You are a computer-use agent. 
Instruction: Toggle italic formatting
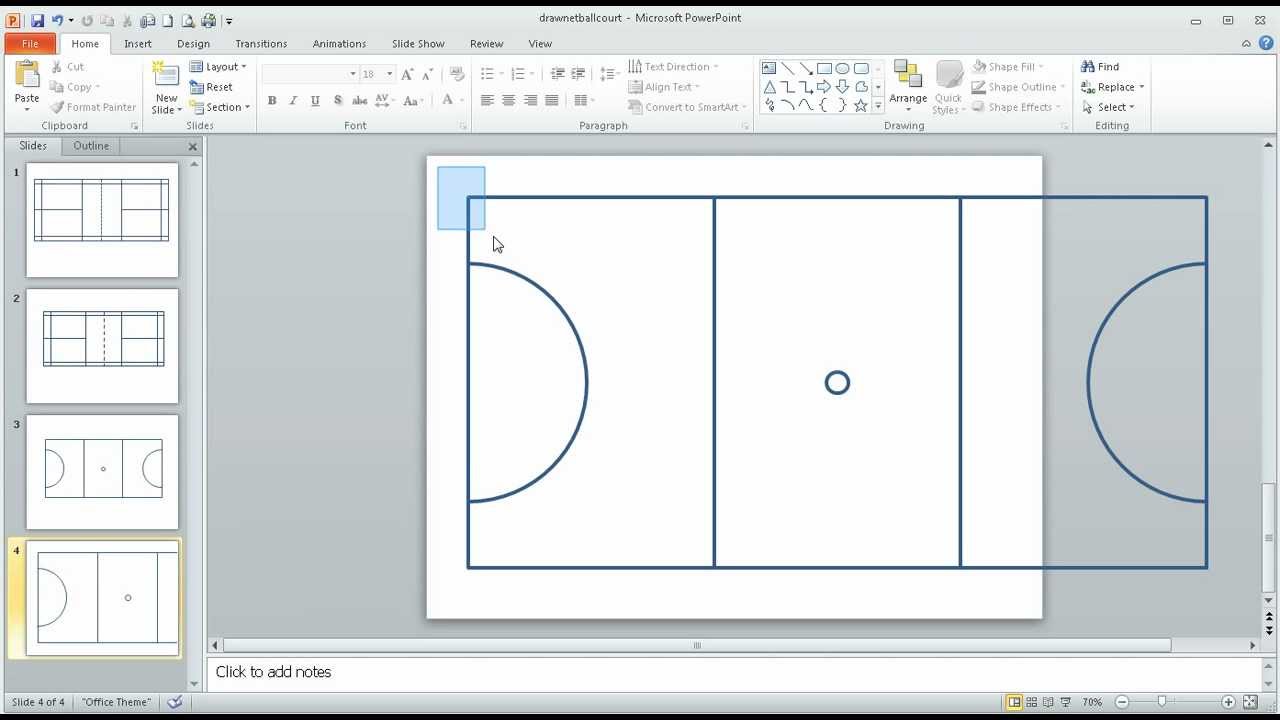(x=292, y=100)
